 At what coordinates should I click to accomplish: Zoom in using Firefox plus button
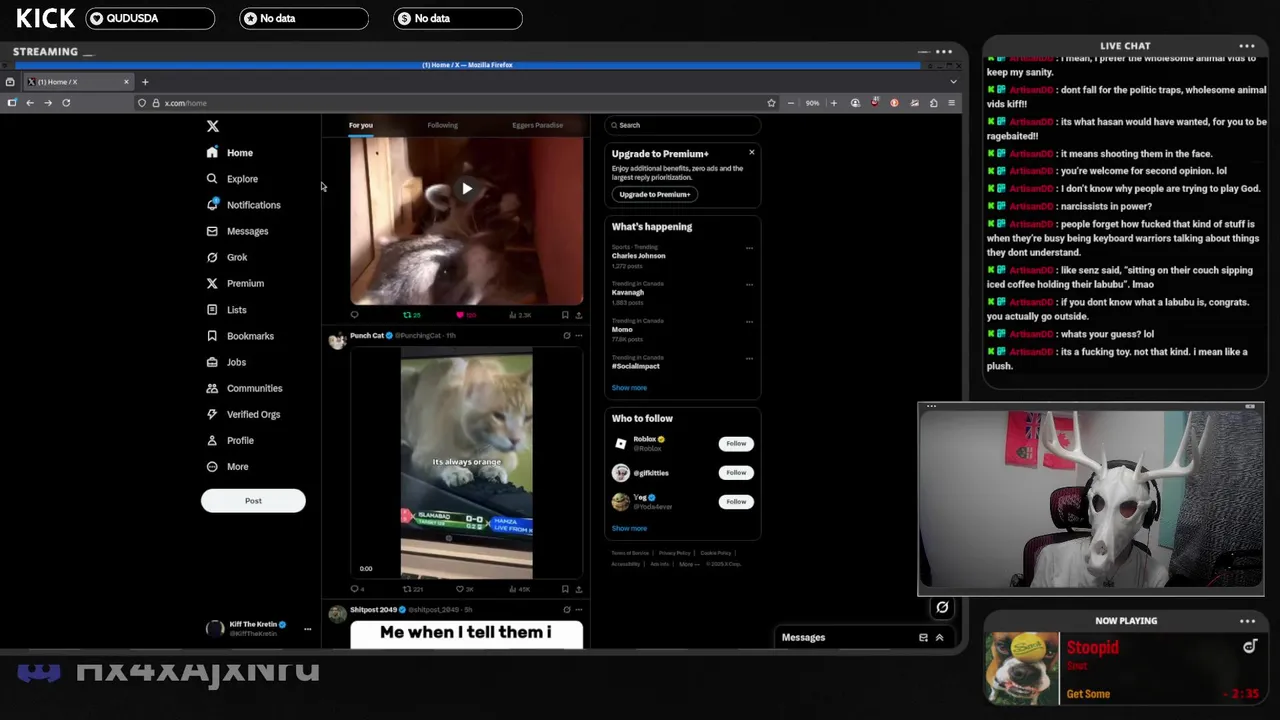[833, 103]
